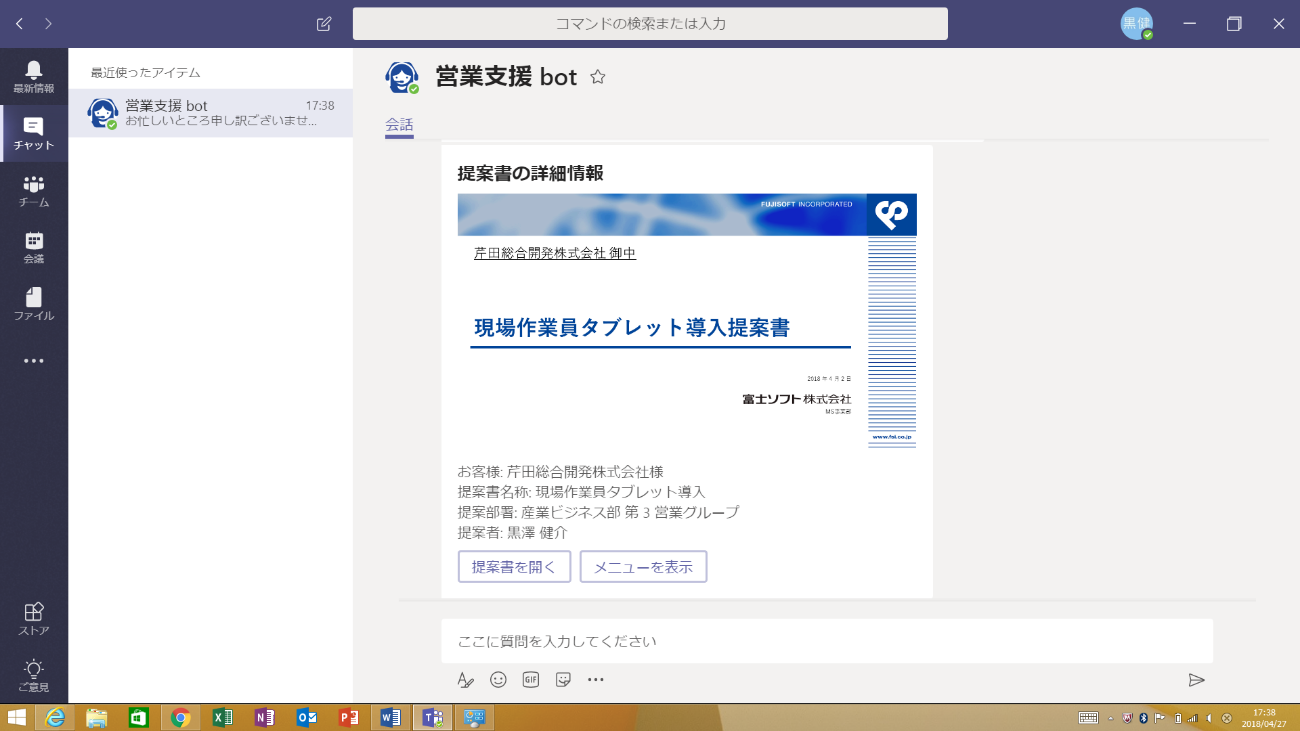Start a new chat with compose icon
Screen dimensions: 1300x731
point(324,24)
